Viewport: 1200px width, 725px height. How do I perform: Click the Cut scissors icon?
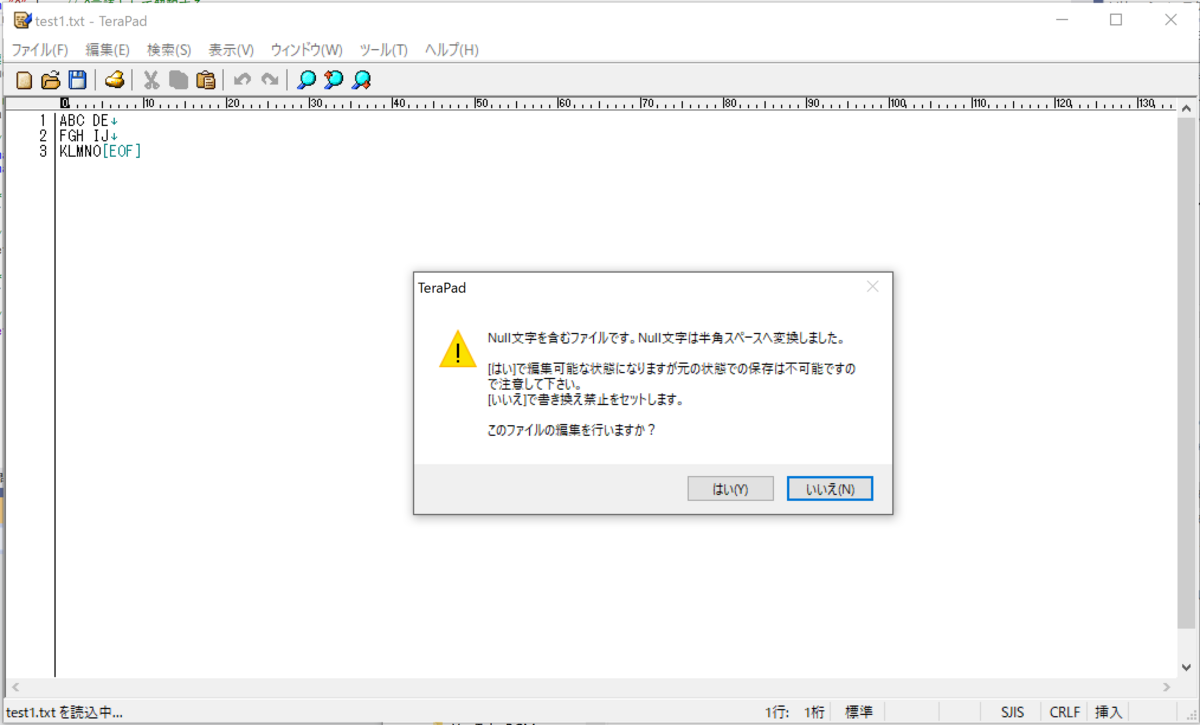[x=152, y=80]
